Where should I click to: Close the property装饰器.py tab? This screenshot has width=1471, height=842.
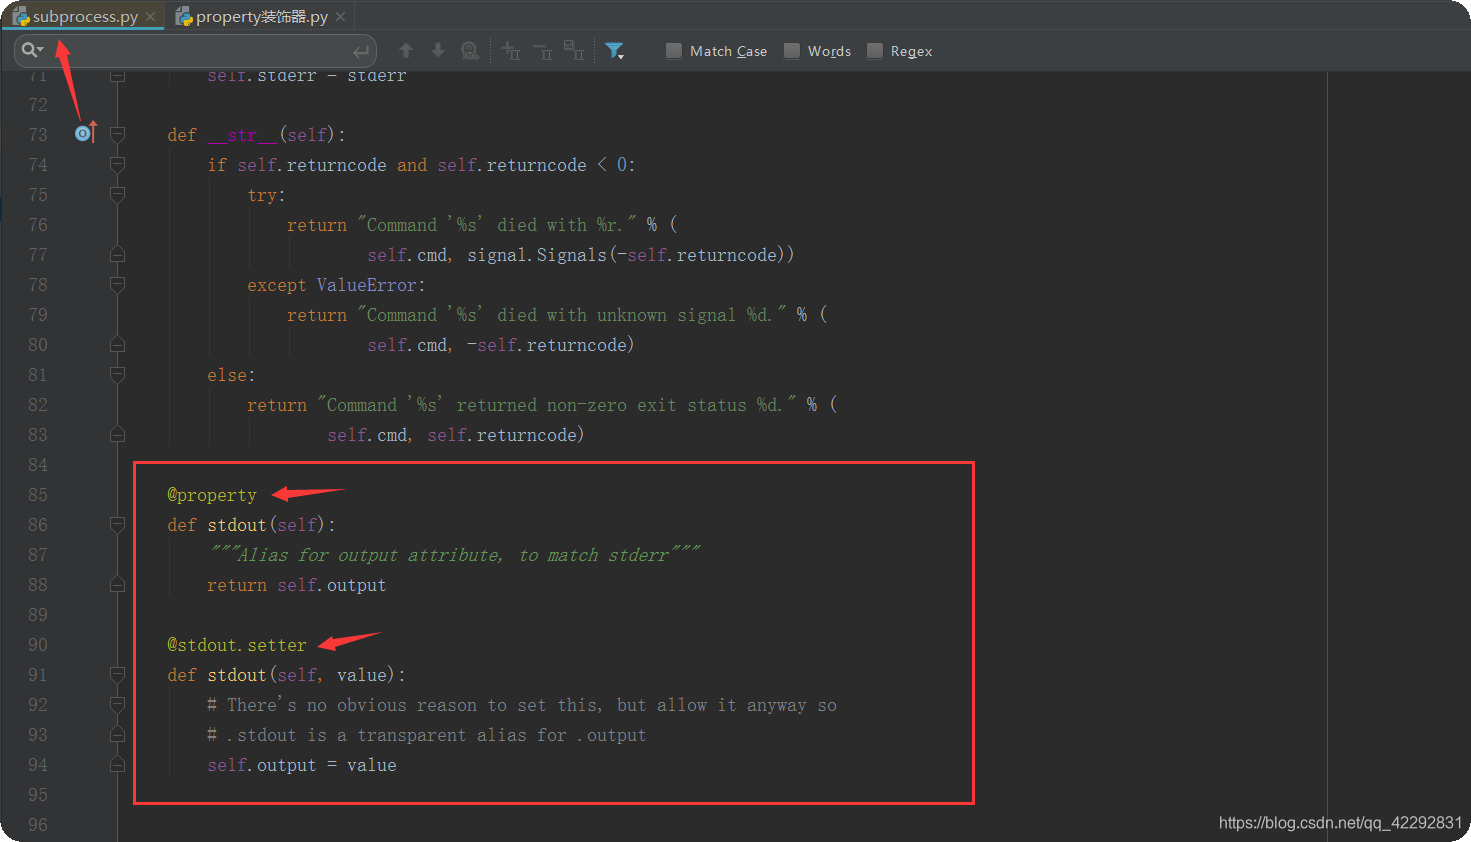(x=339, y=16)
